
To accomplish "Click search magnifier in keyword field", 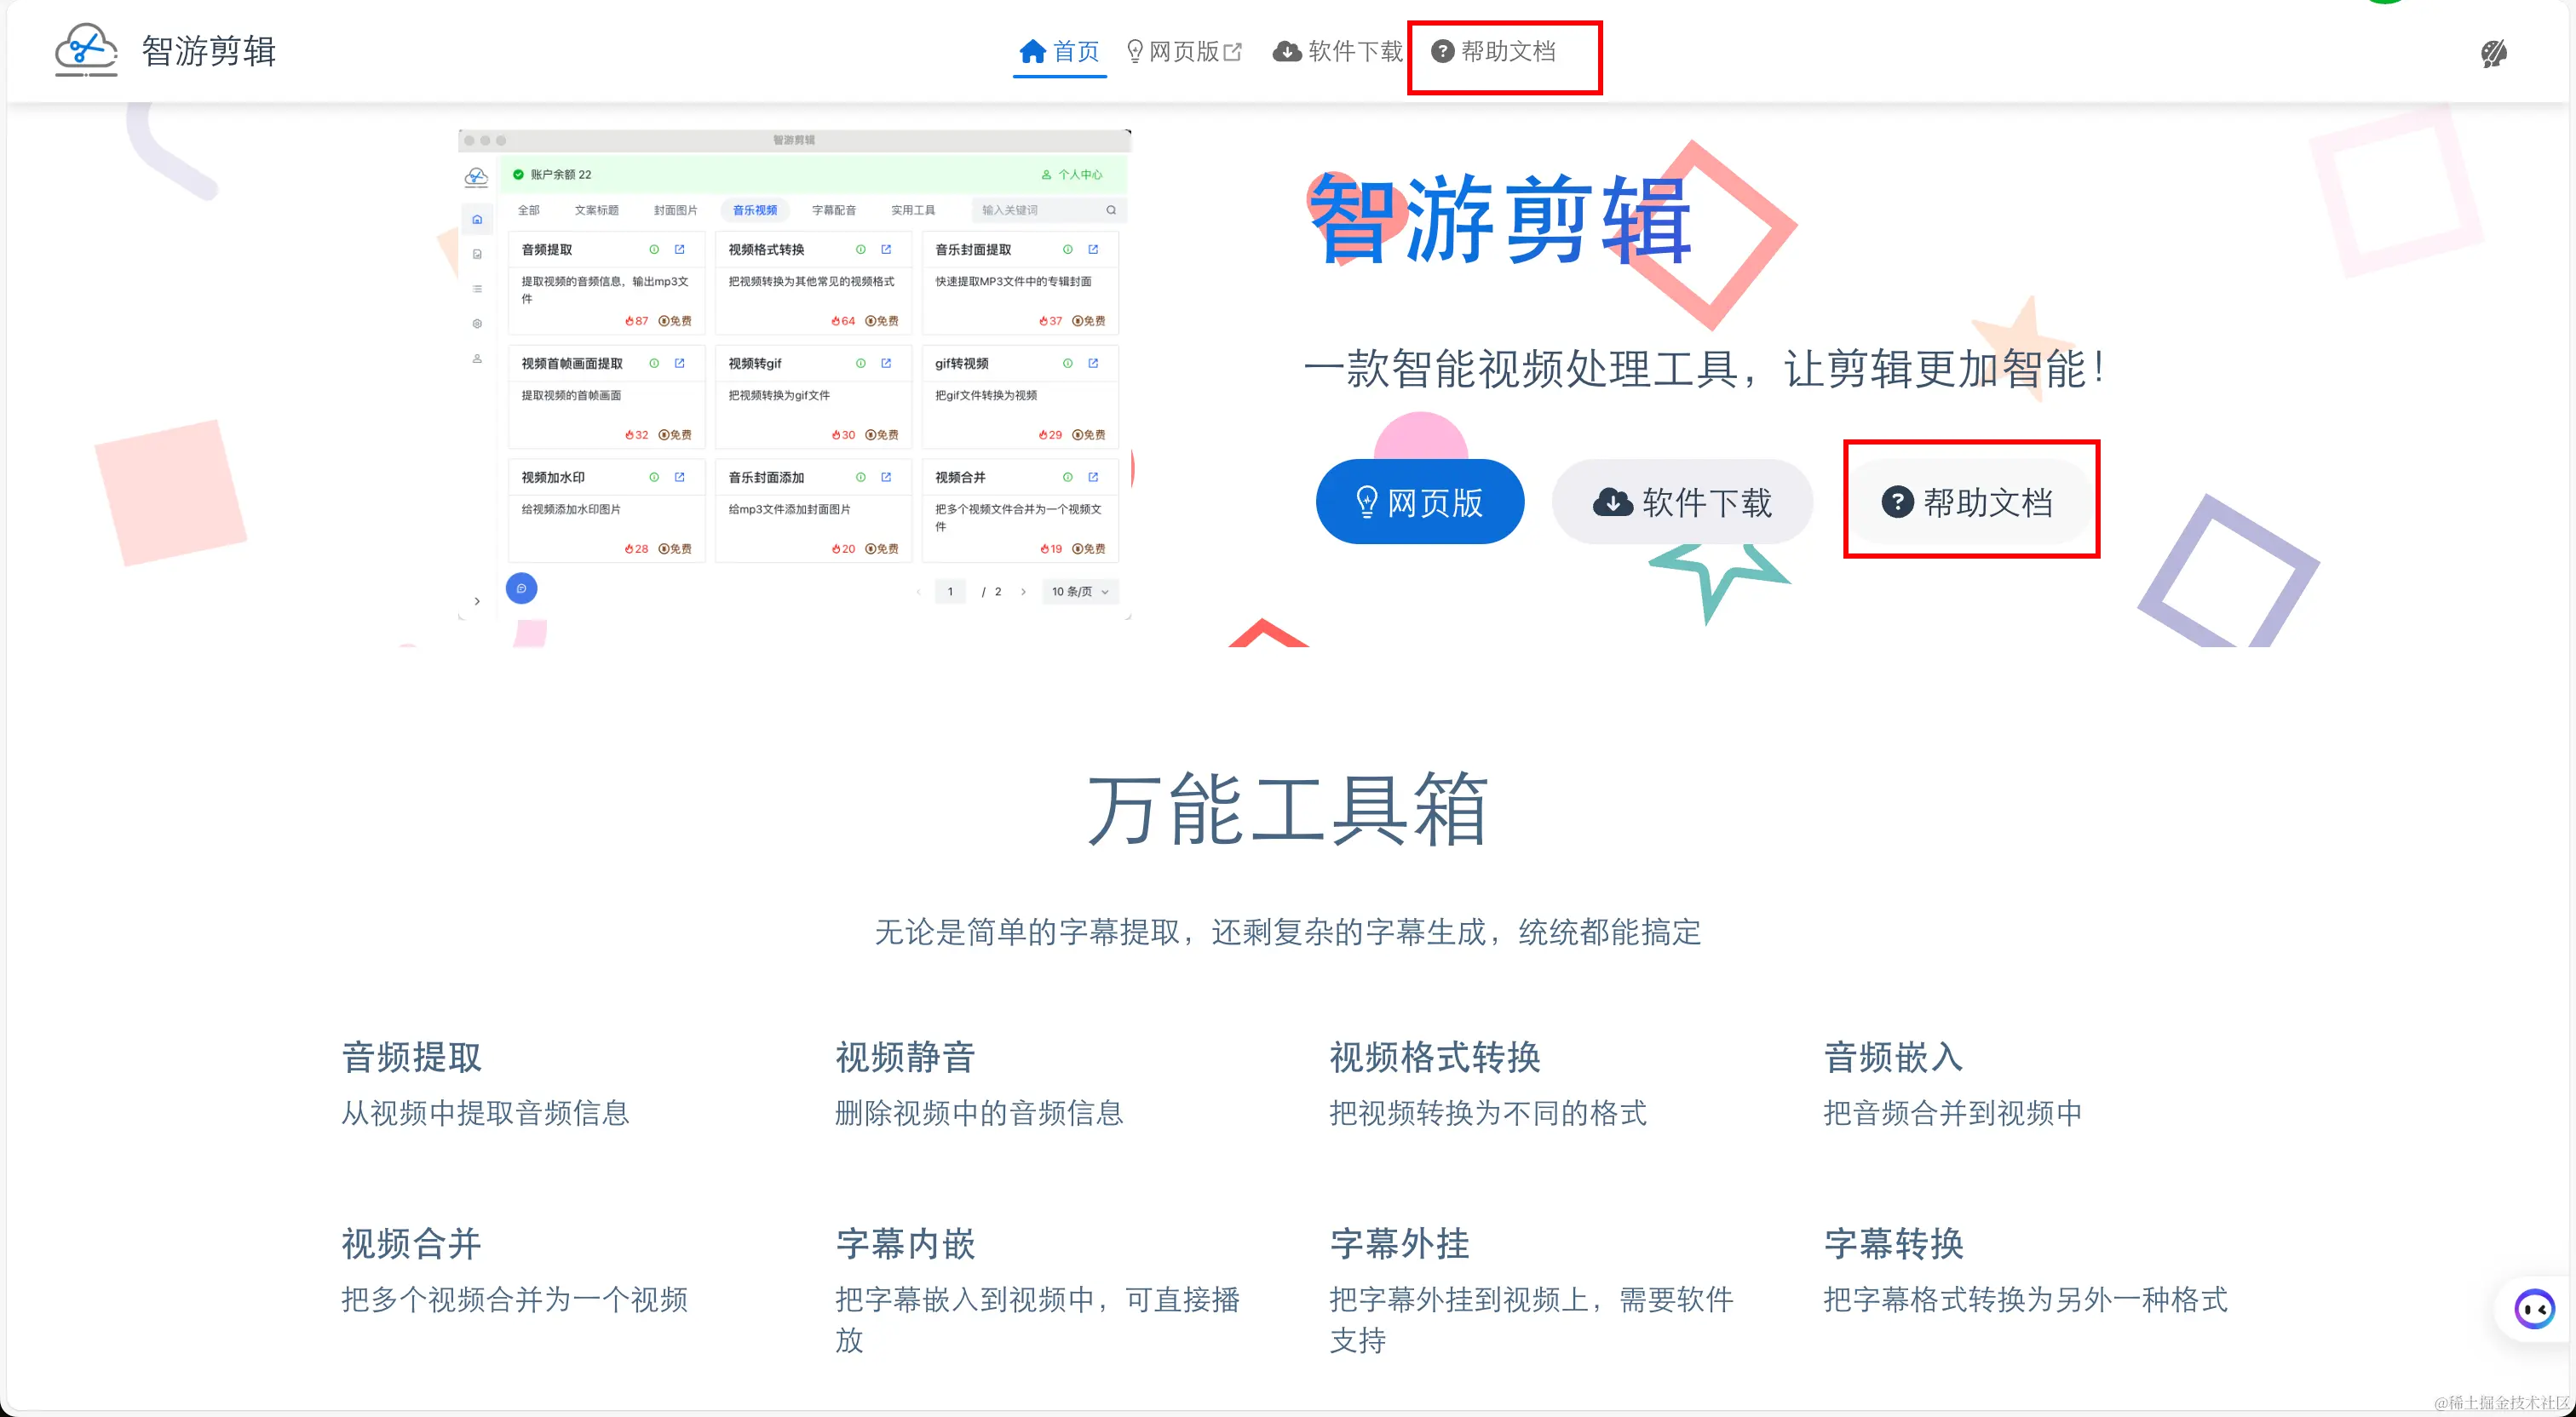I will coord(1110,210).
